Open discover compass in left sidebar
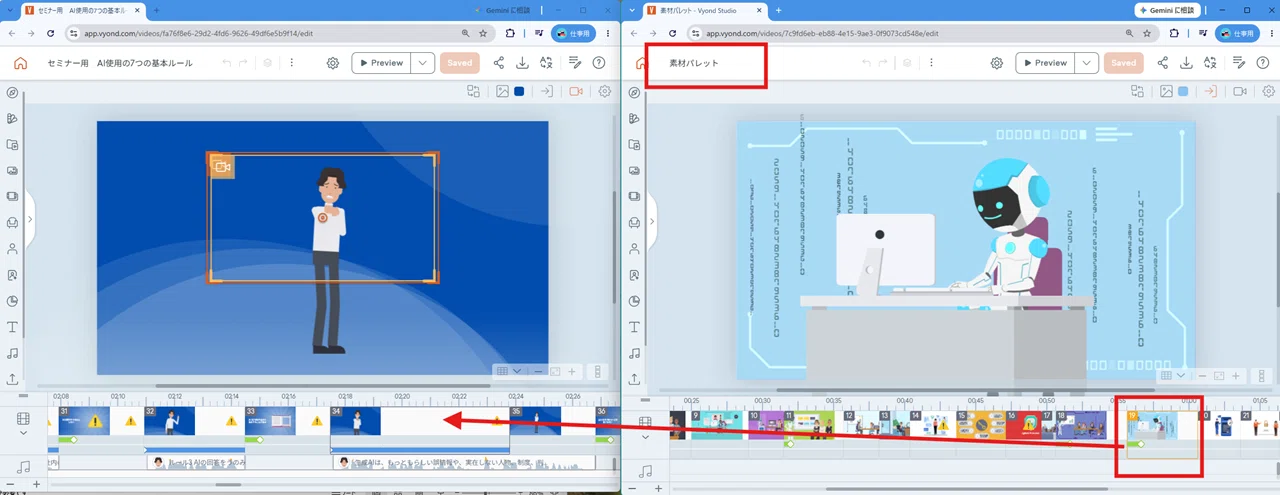 point(13,92)
